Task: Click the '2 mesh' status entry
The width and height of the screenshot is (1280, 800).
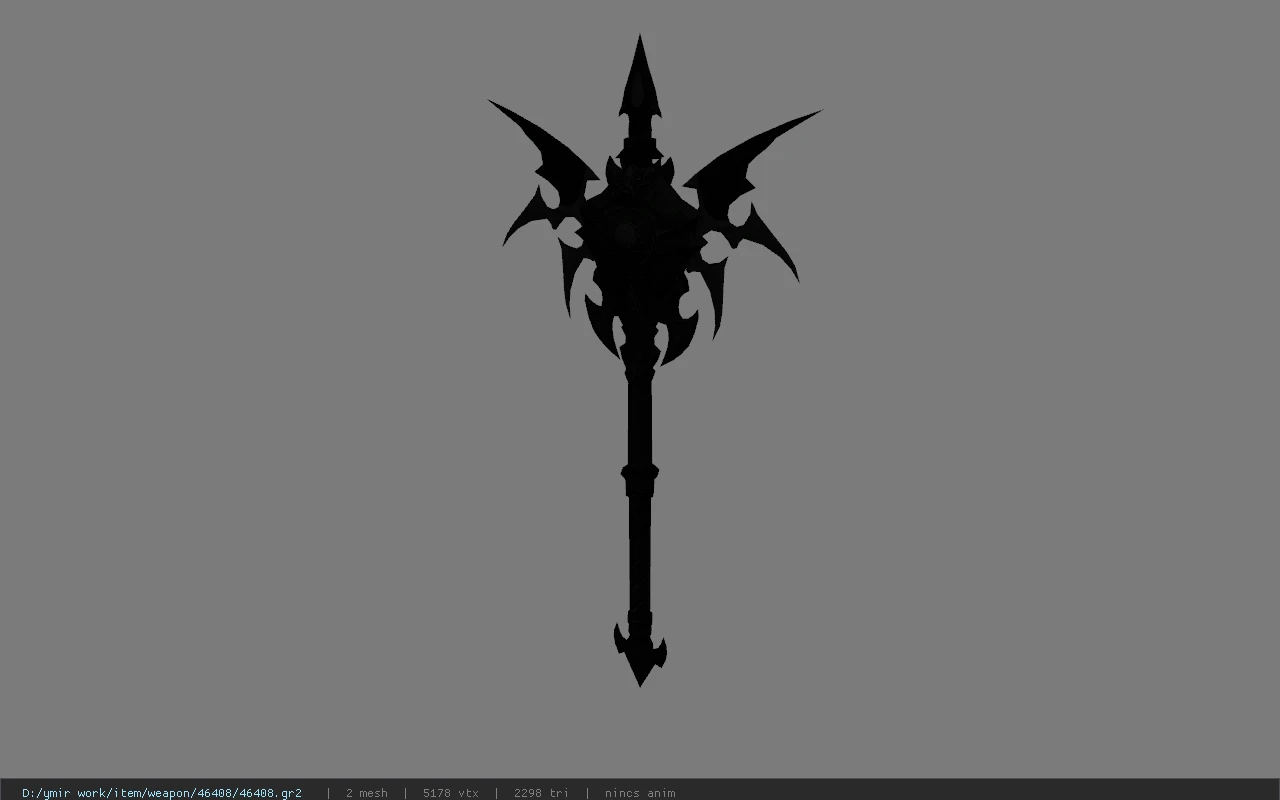Action: (366, 793)
